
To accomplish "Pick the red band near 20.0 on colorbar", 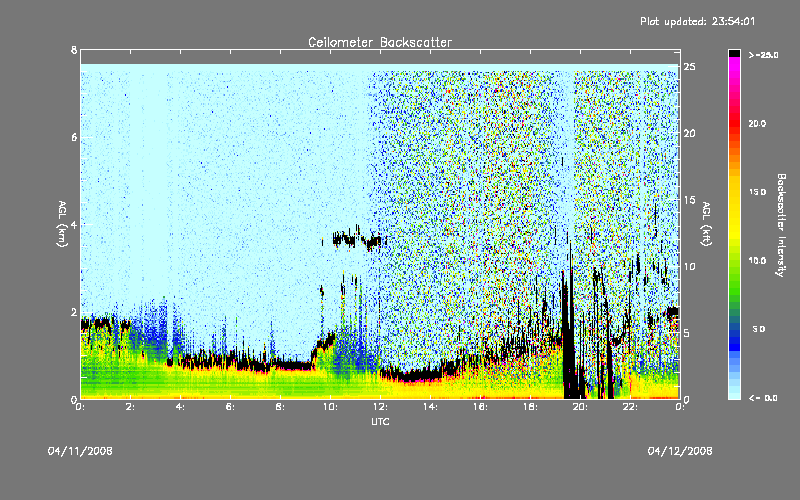I will [x=734, y=123].
